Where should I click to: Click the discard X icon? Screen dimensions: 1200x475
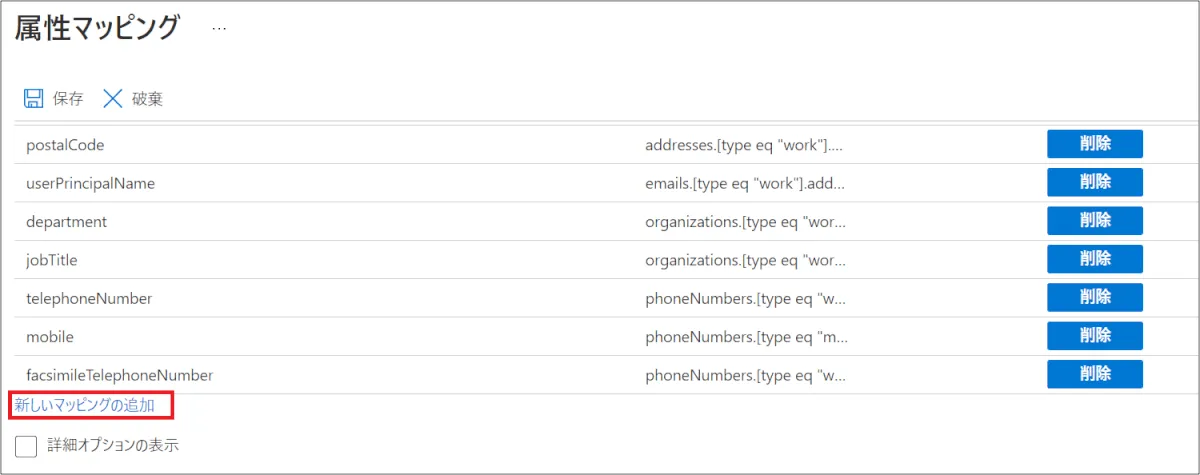[x=113, y=98]
